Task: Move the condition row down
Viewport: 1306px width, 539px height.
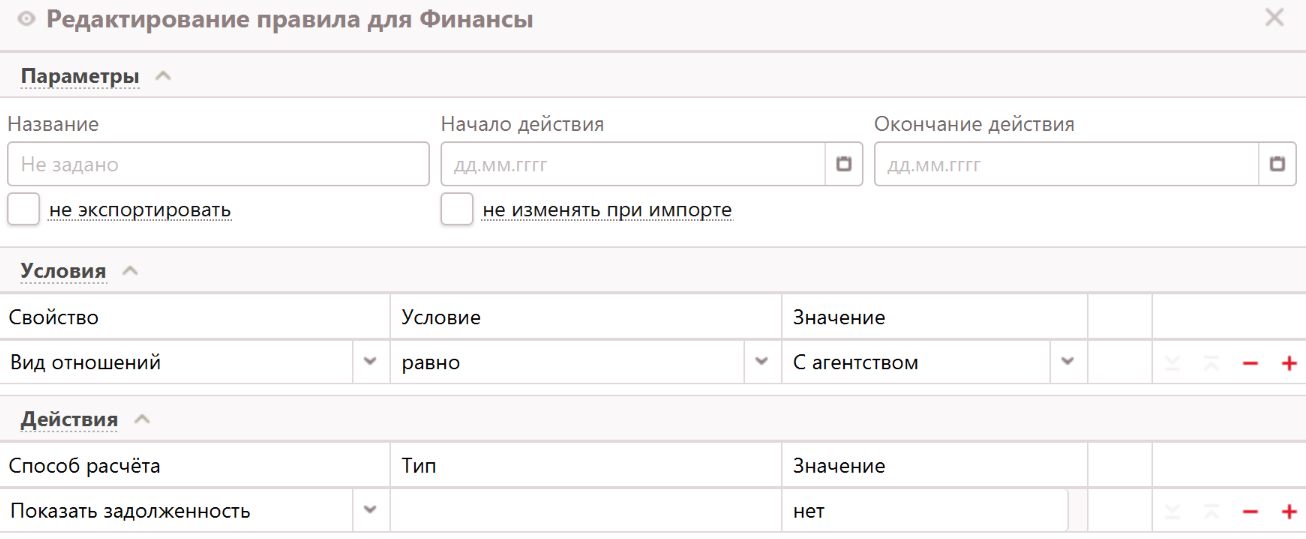Action: 1173,363
